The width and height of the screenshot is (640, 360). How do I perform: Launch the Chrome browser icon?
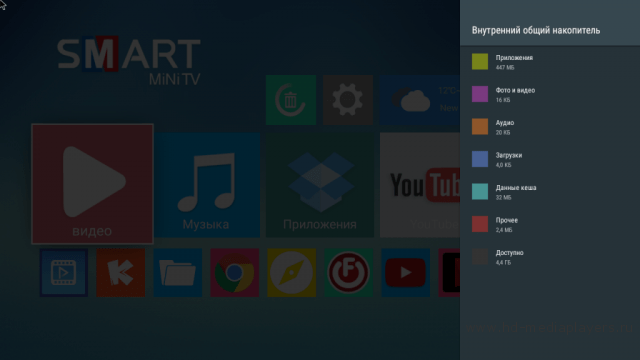click(234, 272)
